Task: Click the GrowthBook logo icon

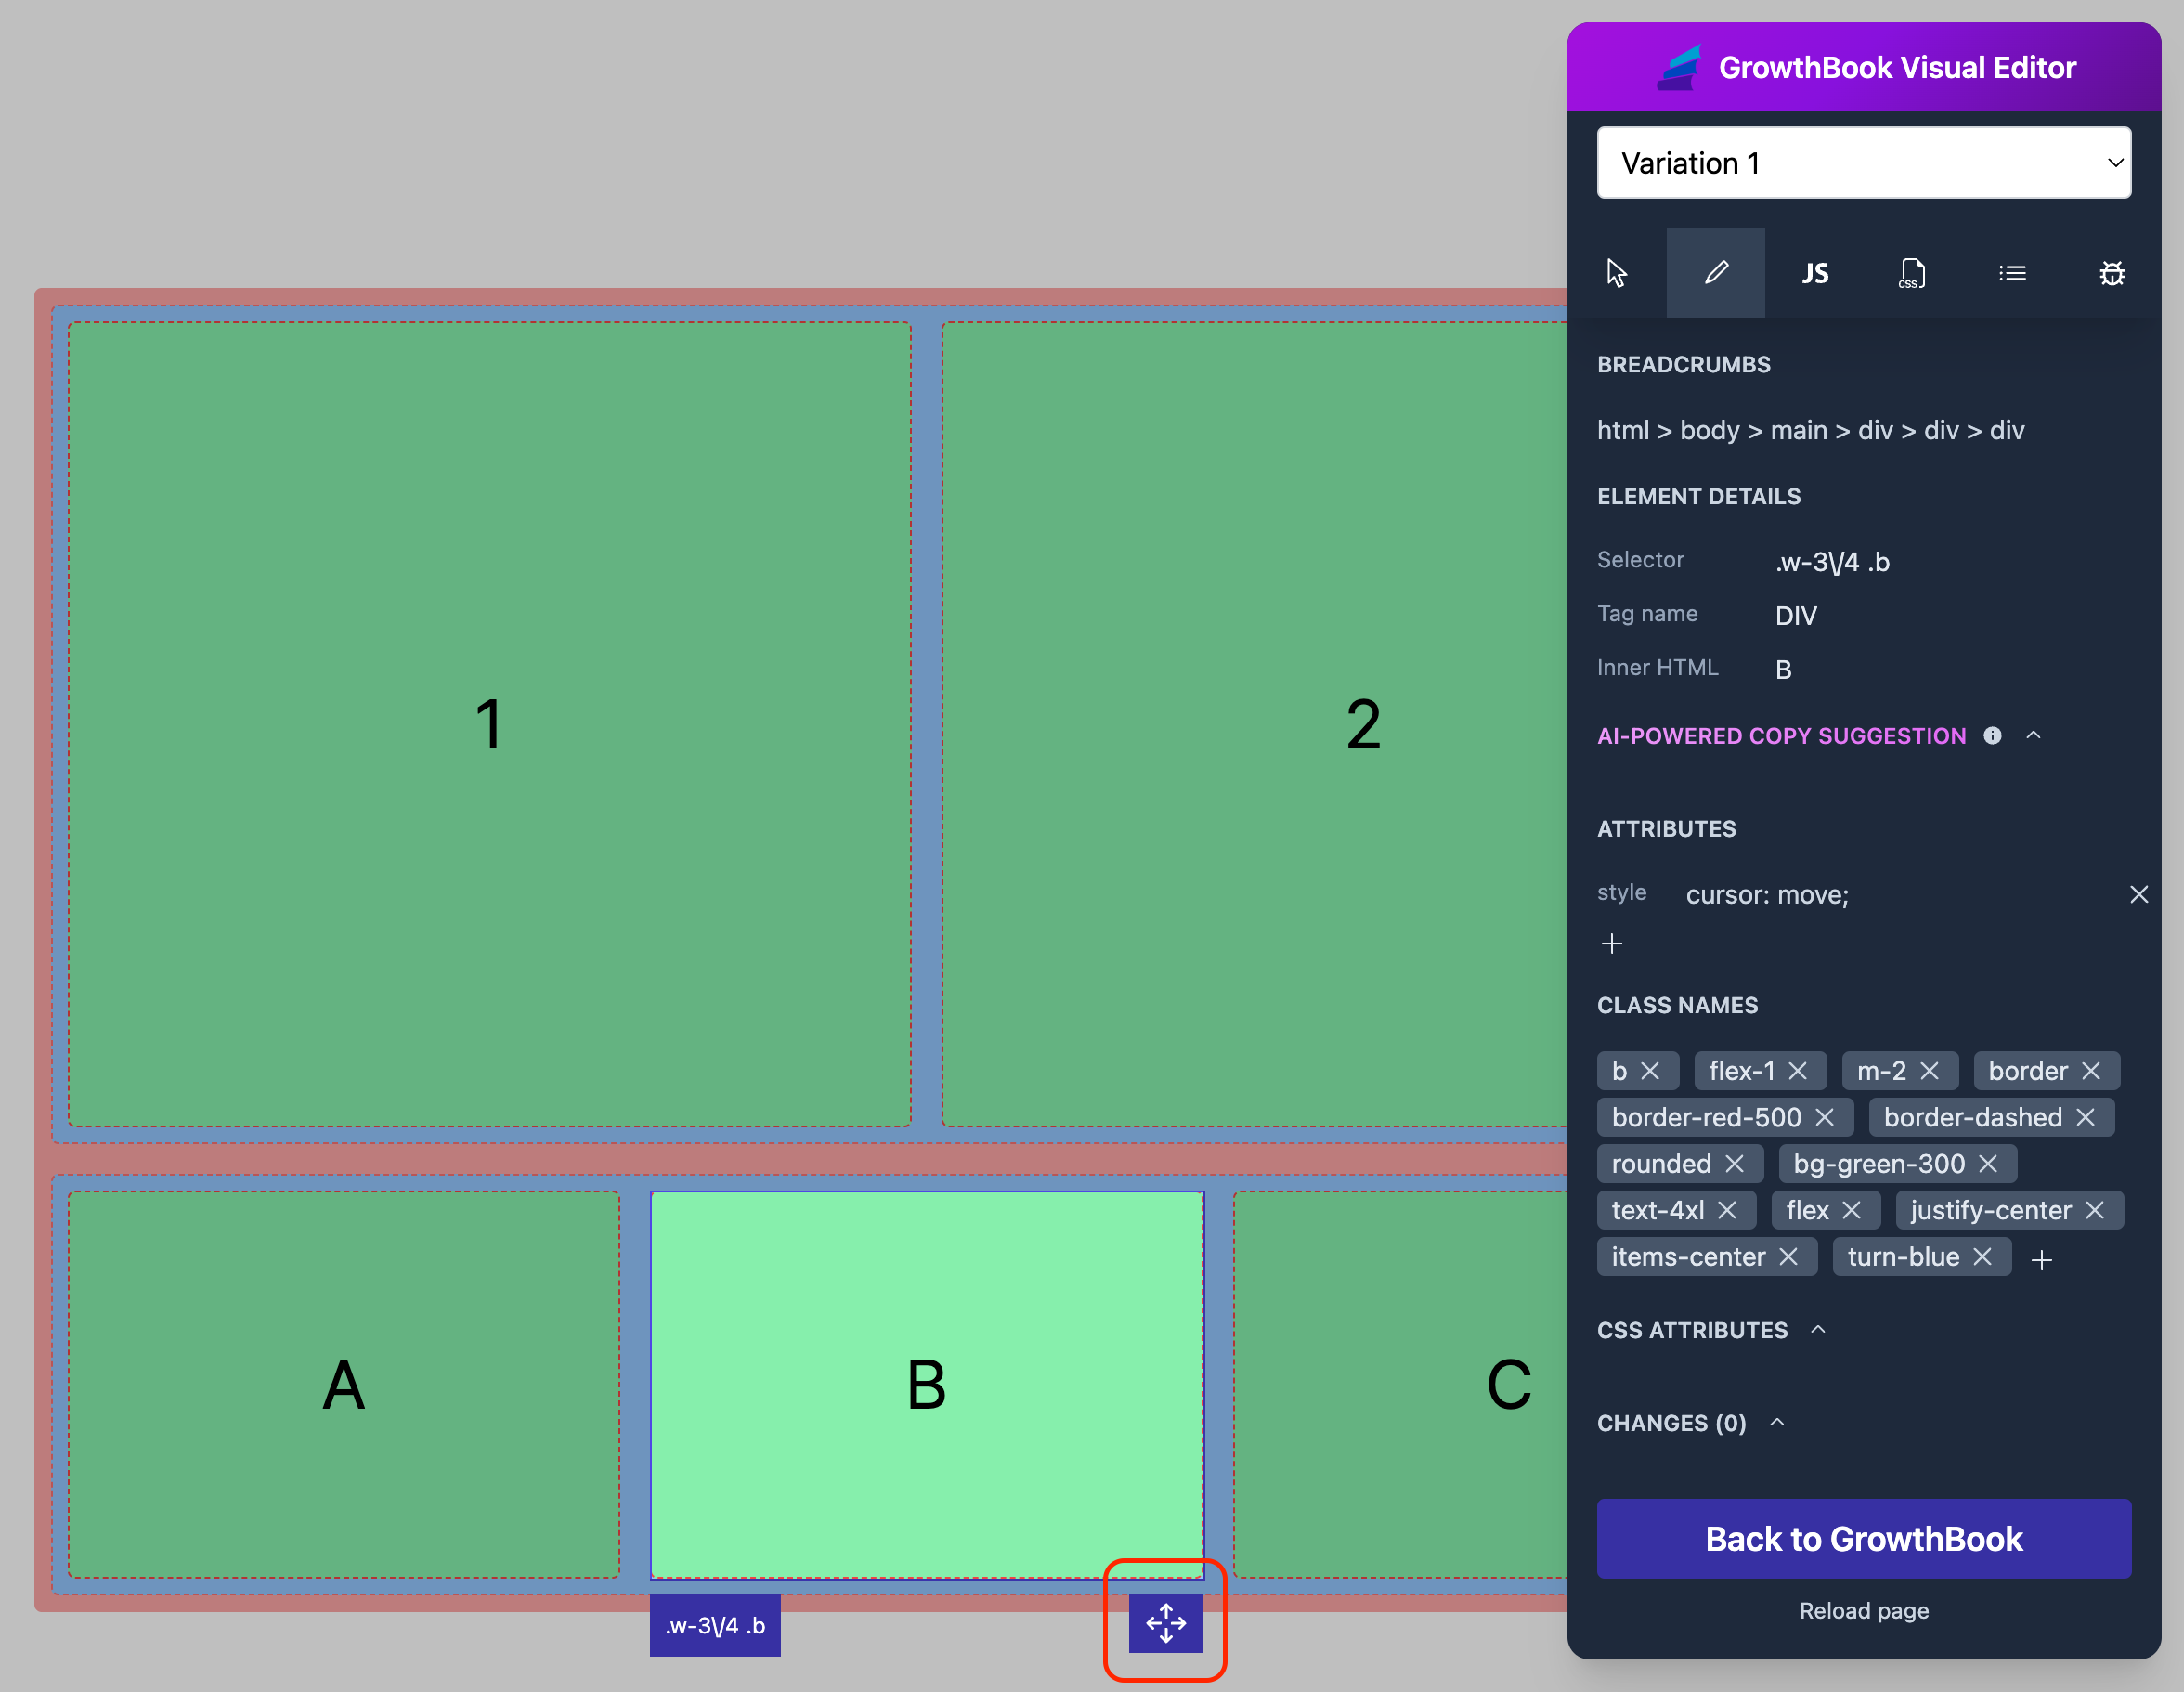Action: pyautogui.click(x=1679, y=67)
